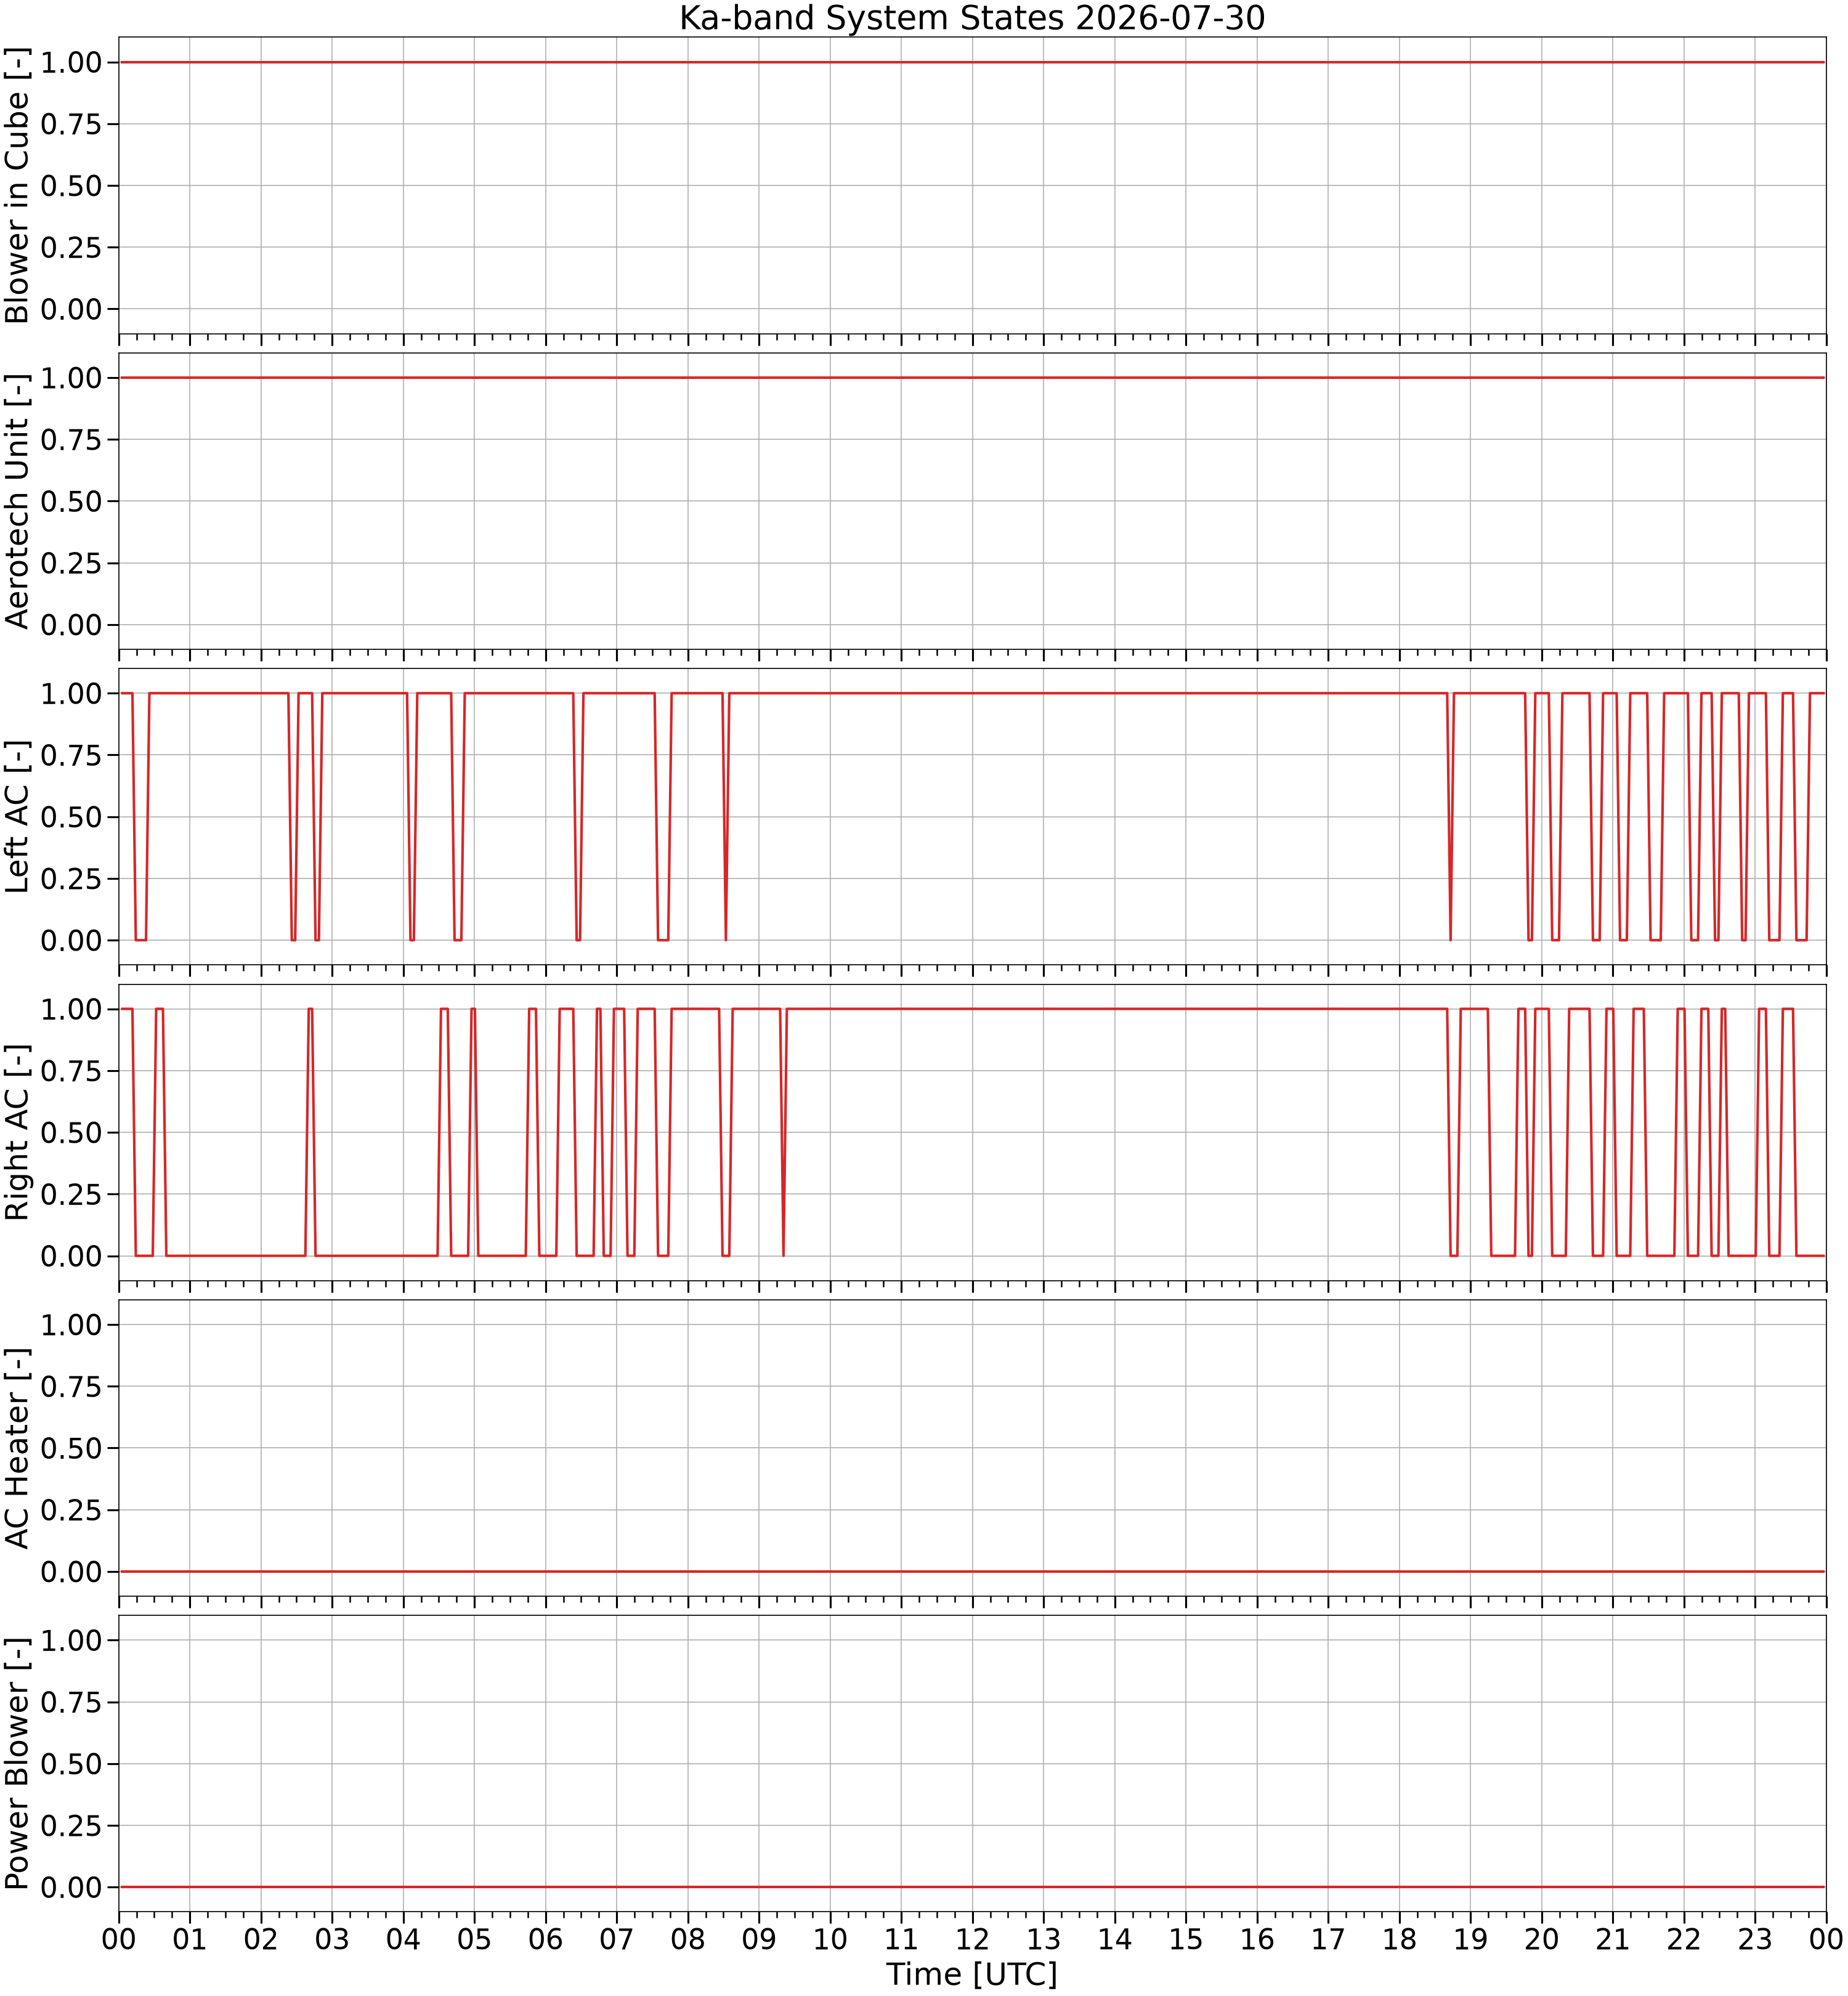
Task: Click the 15 hour tick label
Action: click(1186, 1940)
